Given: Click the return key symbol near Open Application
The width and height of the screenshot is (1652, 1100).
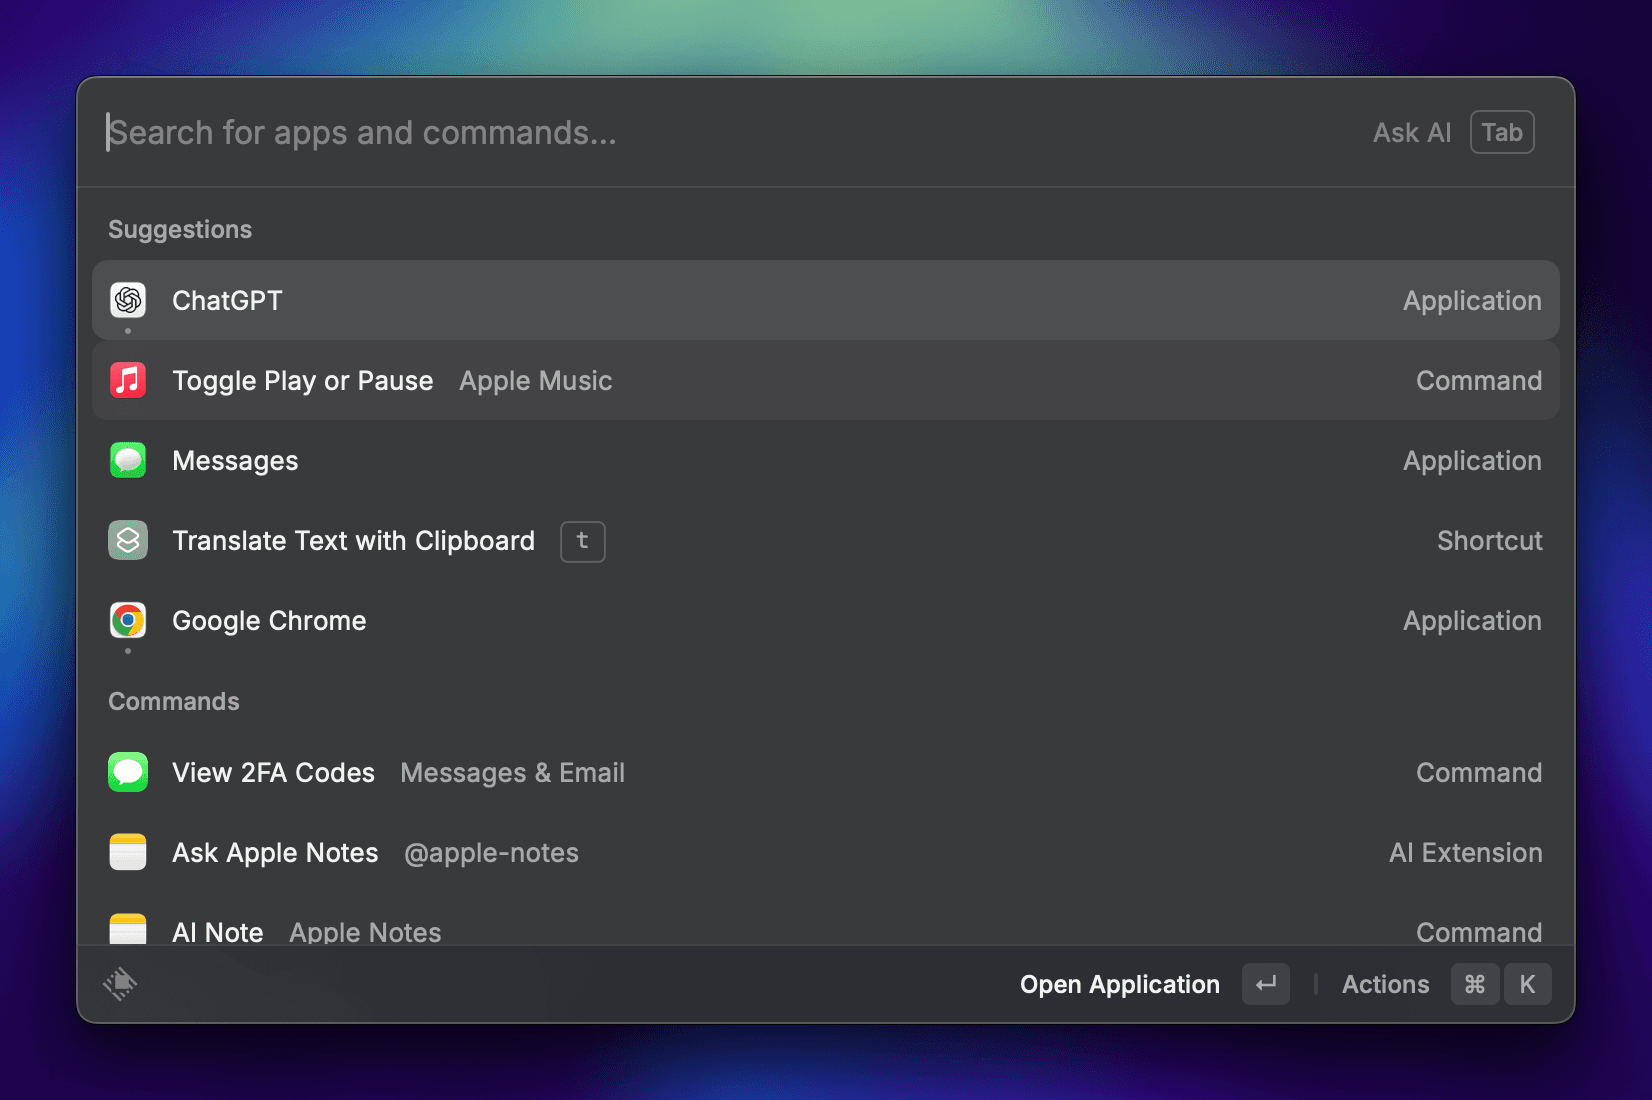Looking at the screenshot, I should click(1265, 984).
